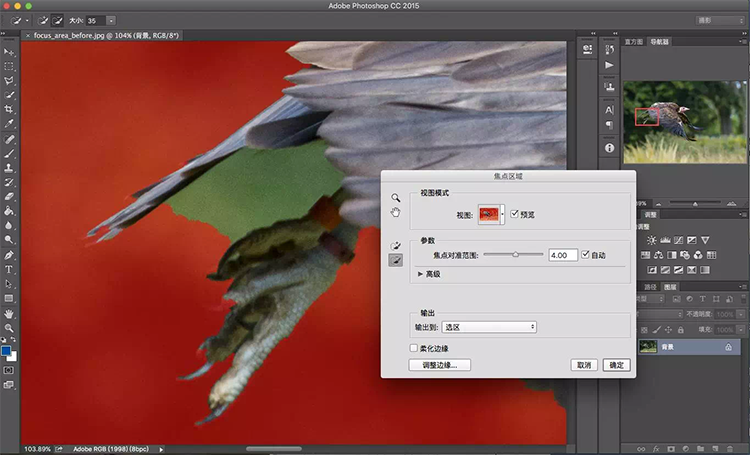Select the Polygonal Lasso tool
Image resolution: width=750 pixels, height=455 pixels.
coord(9,81)
